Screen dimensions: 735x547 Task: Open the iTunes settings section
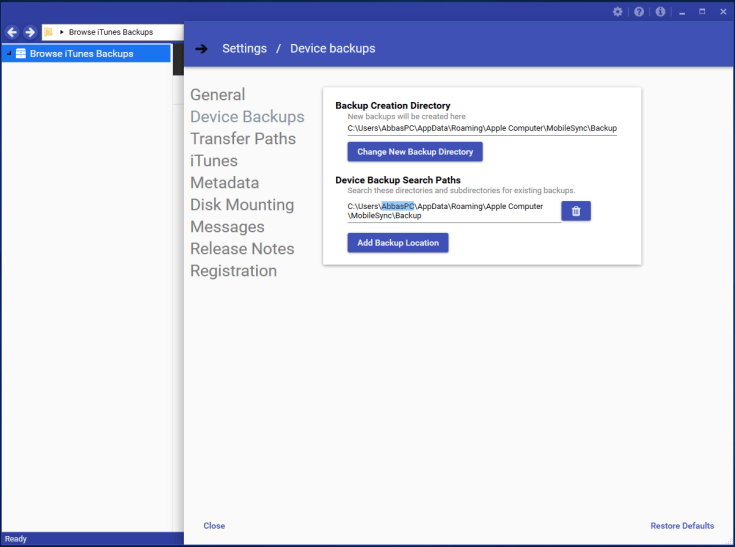tap(214, 161)
